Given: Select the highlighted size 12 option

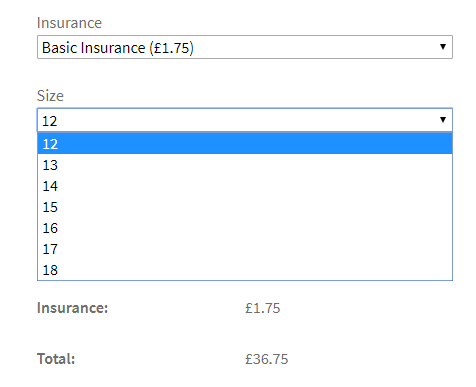Looking at the screenshot, I should 245,144.
